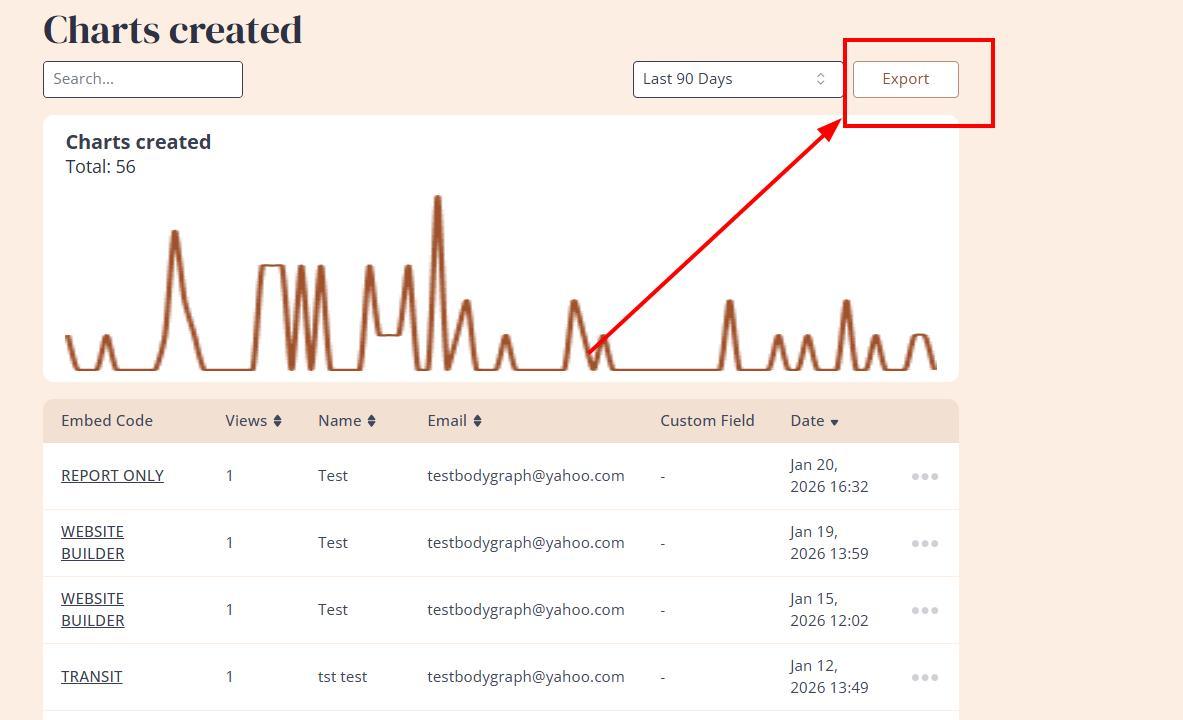Open the TRANSIT embed code link
Viewport: 1183px width, 720px height.
(92, 677)
